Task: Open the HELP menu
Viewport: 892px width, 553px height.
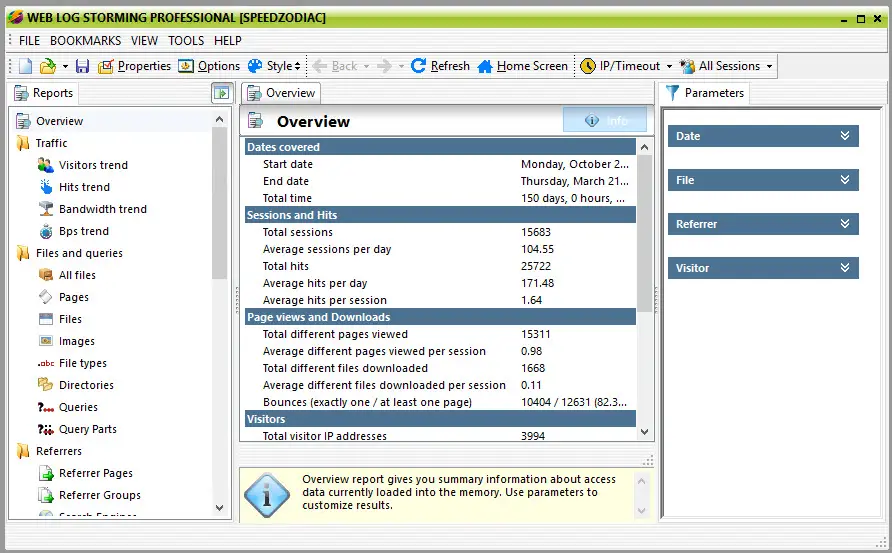Action: tap(228, 41)
